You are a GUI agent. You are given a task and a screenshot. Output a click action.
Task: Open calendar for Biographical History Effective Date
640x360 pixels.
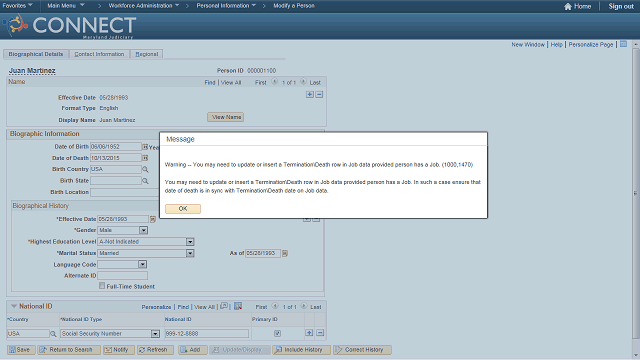click(153, 219)
